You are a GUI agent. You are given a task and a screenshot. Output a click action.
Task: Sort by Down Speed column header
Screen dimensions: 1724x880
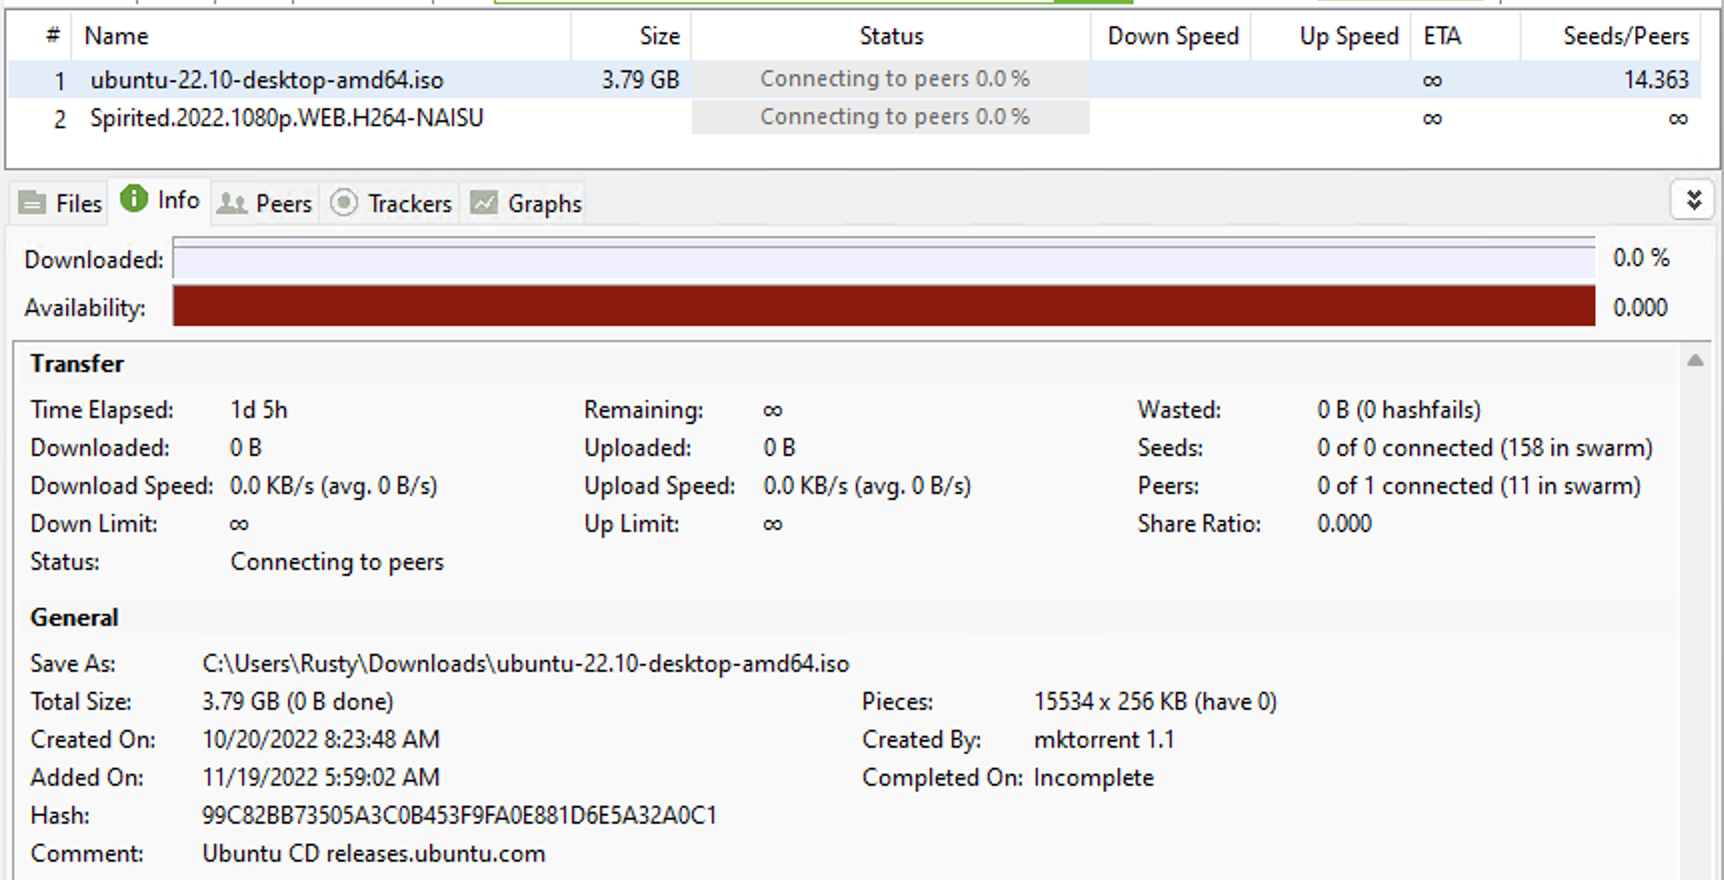point(1171,36)
